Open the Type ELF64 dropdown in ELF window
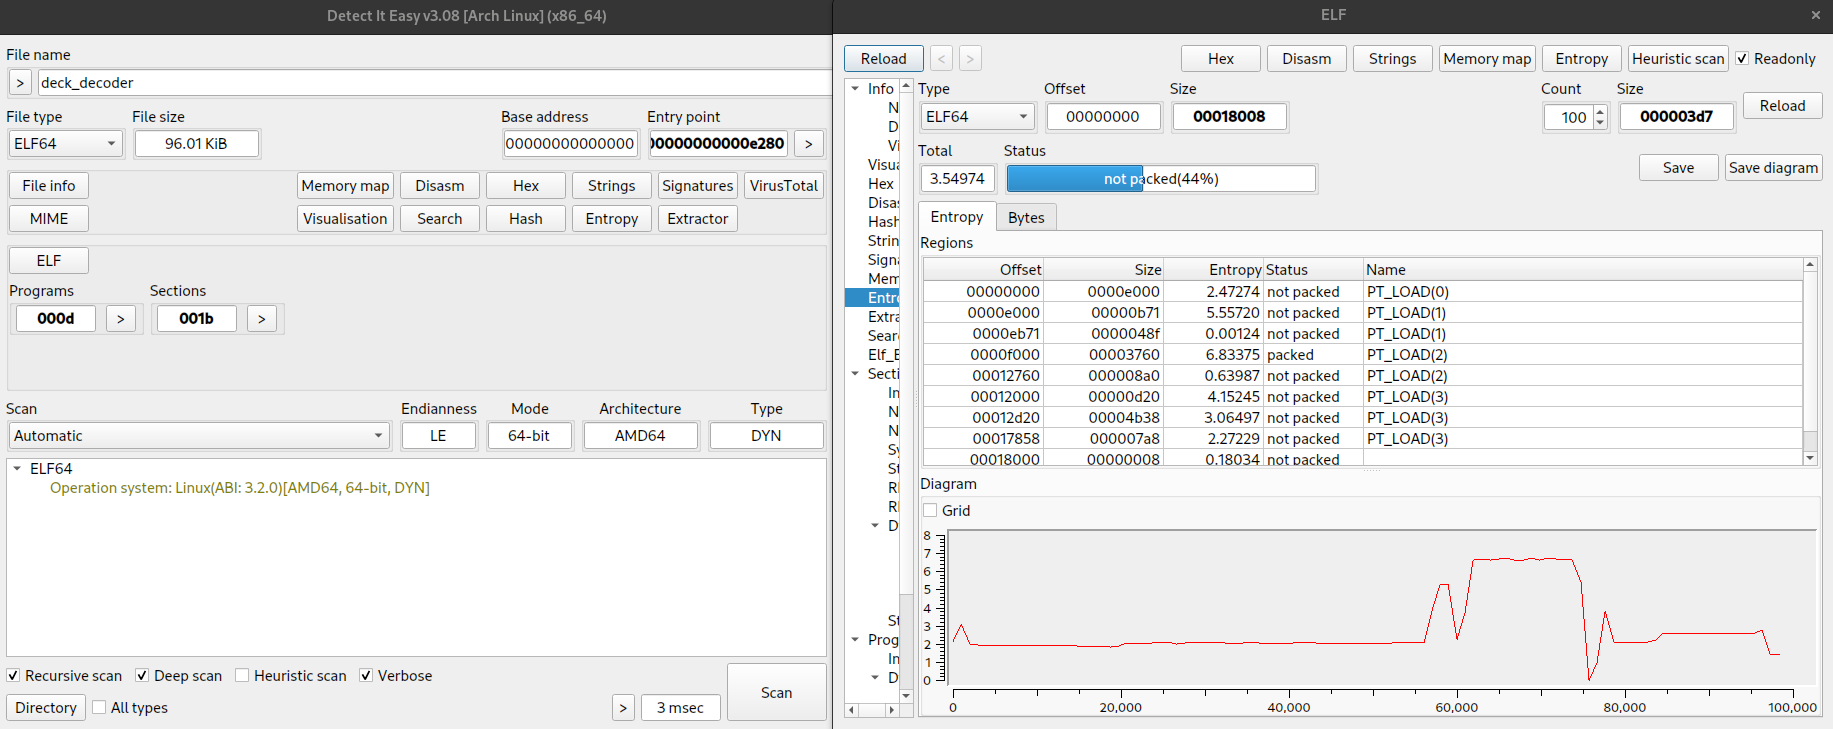The height and width of the screenshot is (729, 1833). coord(977,117)
